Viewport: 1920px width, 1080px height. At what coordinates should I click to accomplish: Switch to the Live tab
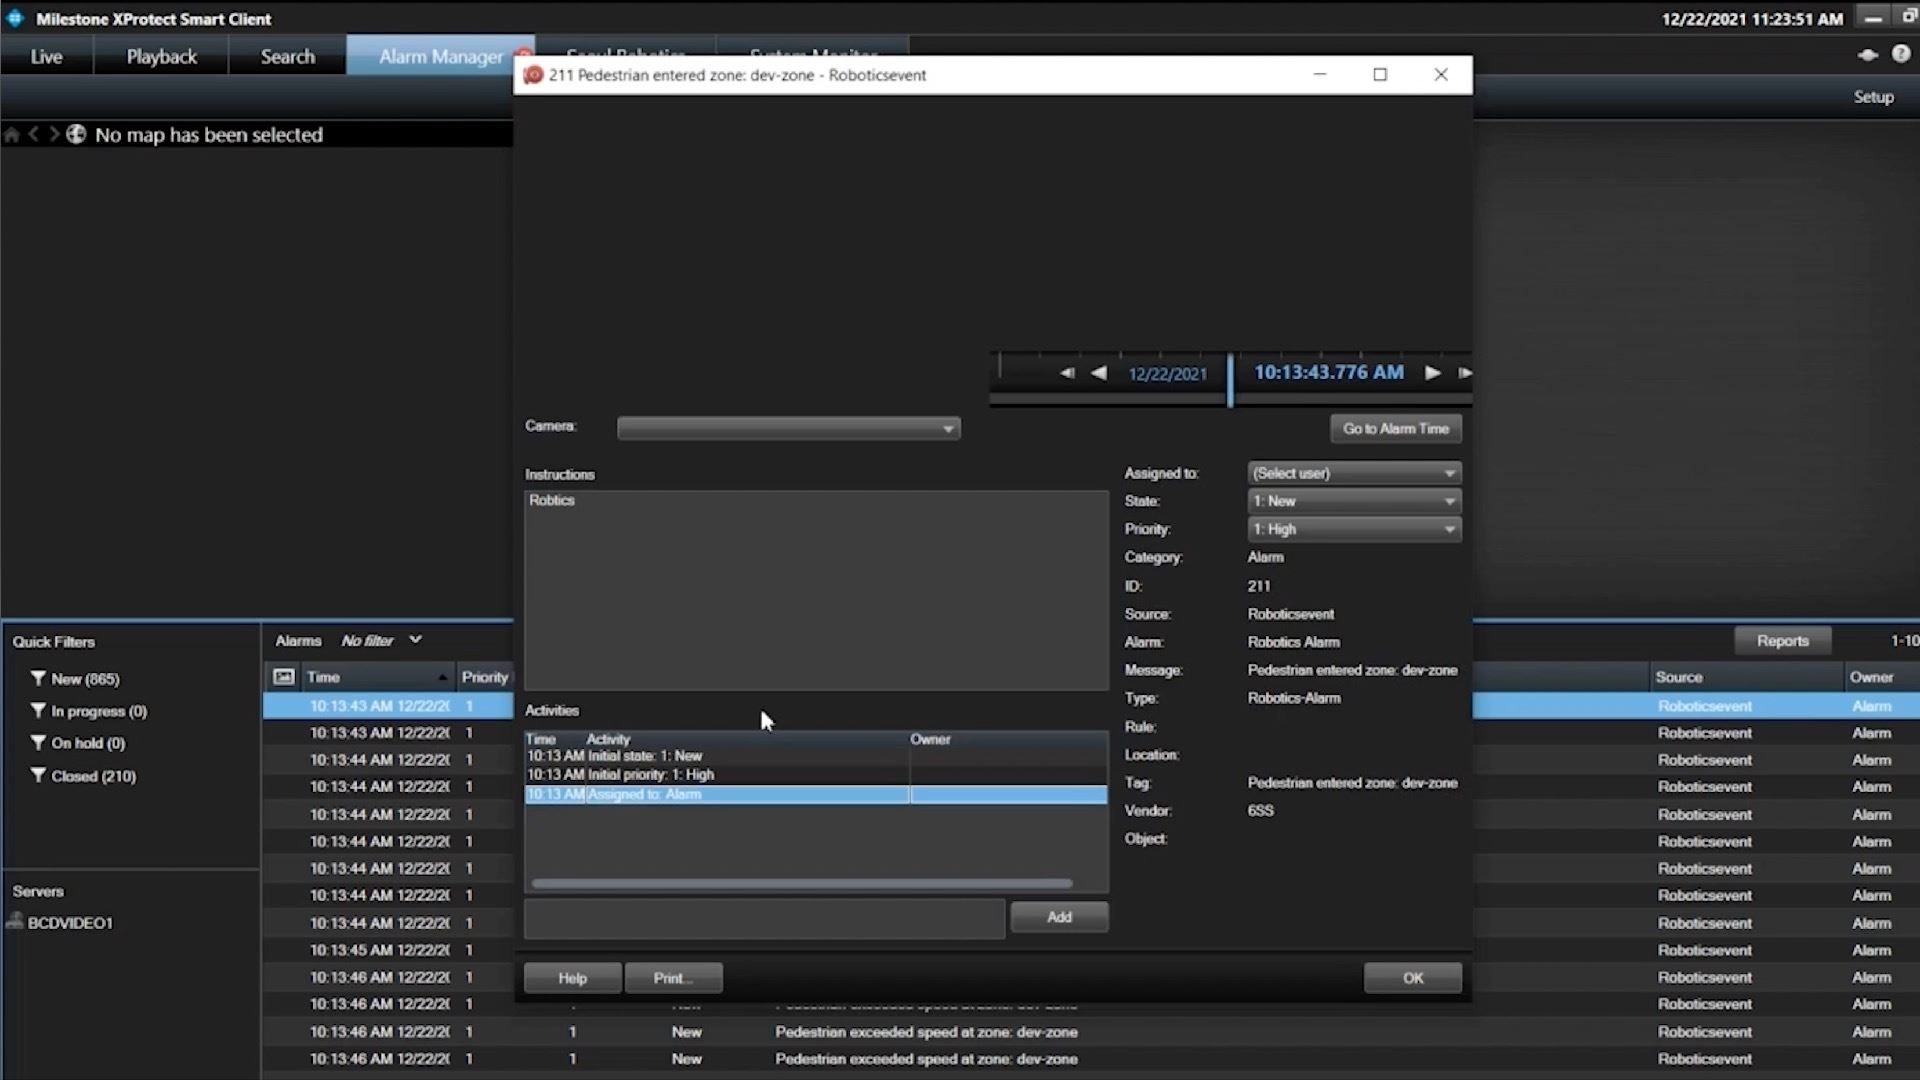47,57
